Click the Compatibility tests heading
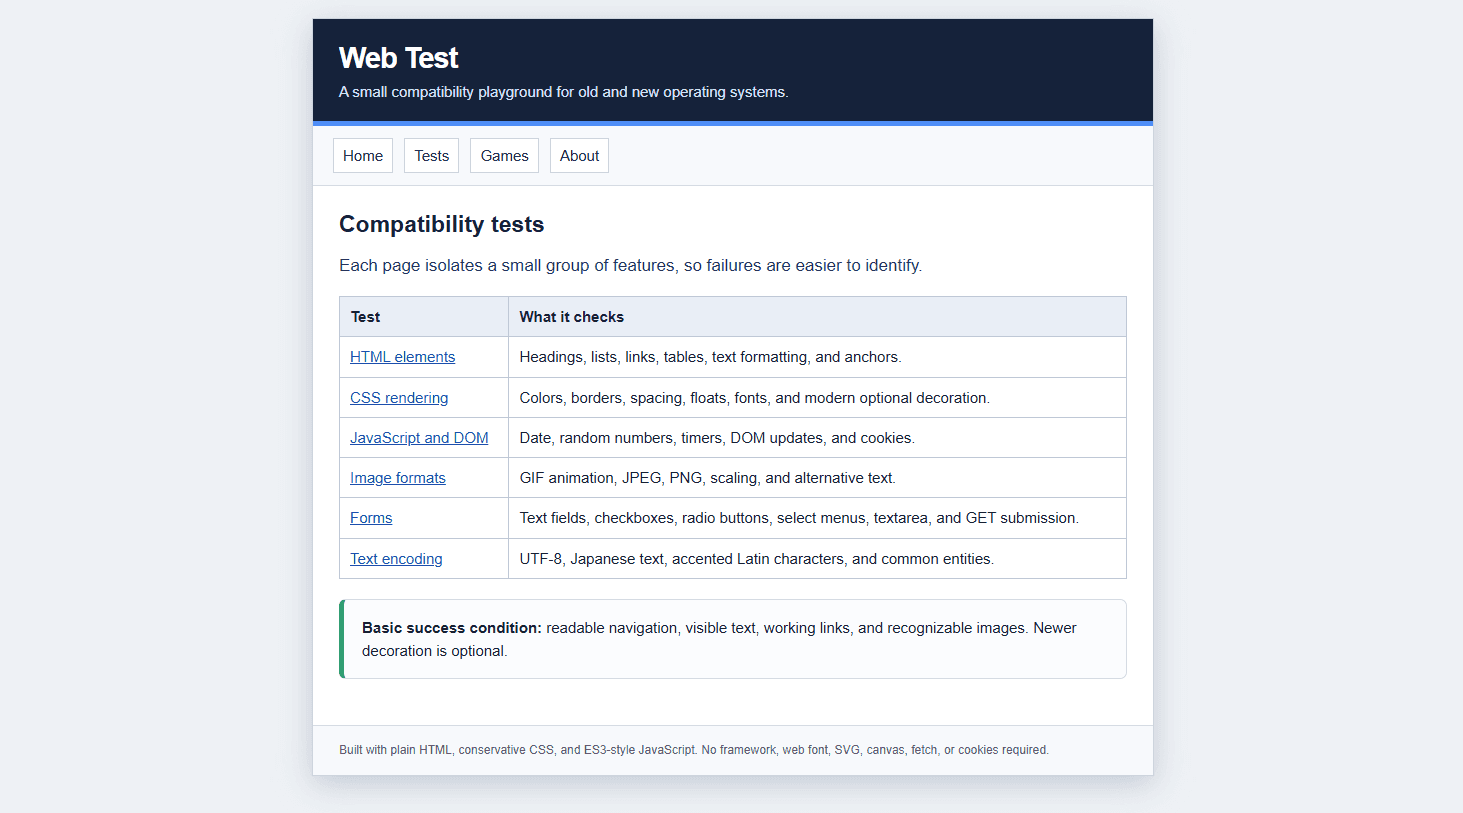 (441, 224)
